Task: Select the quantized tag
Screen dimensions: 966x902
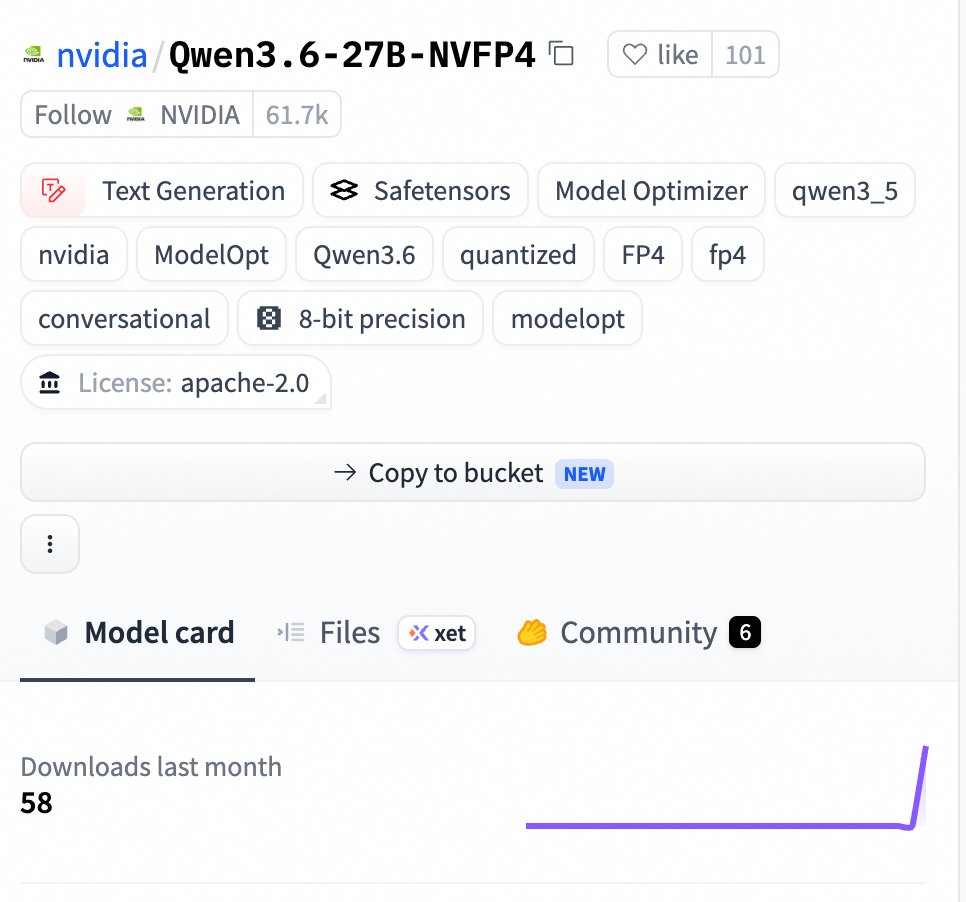Action: tap(518, 254)
